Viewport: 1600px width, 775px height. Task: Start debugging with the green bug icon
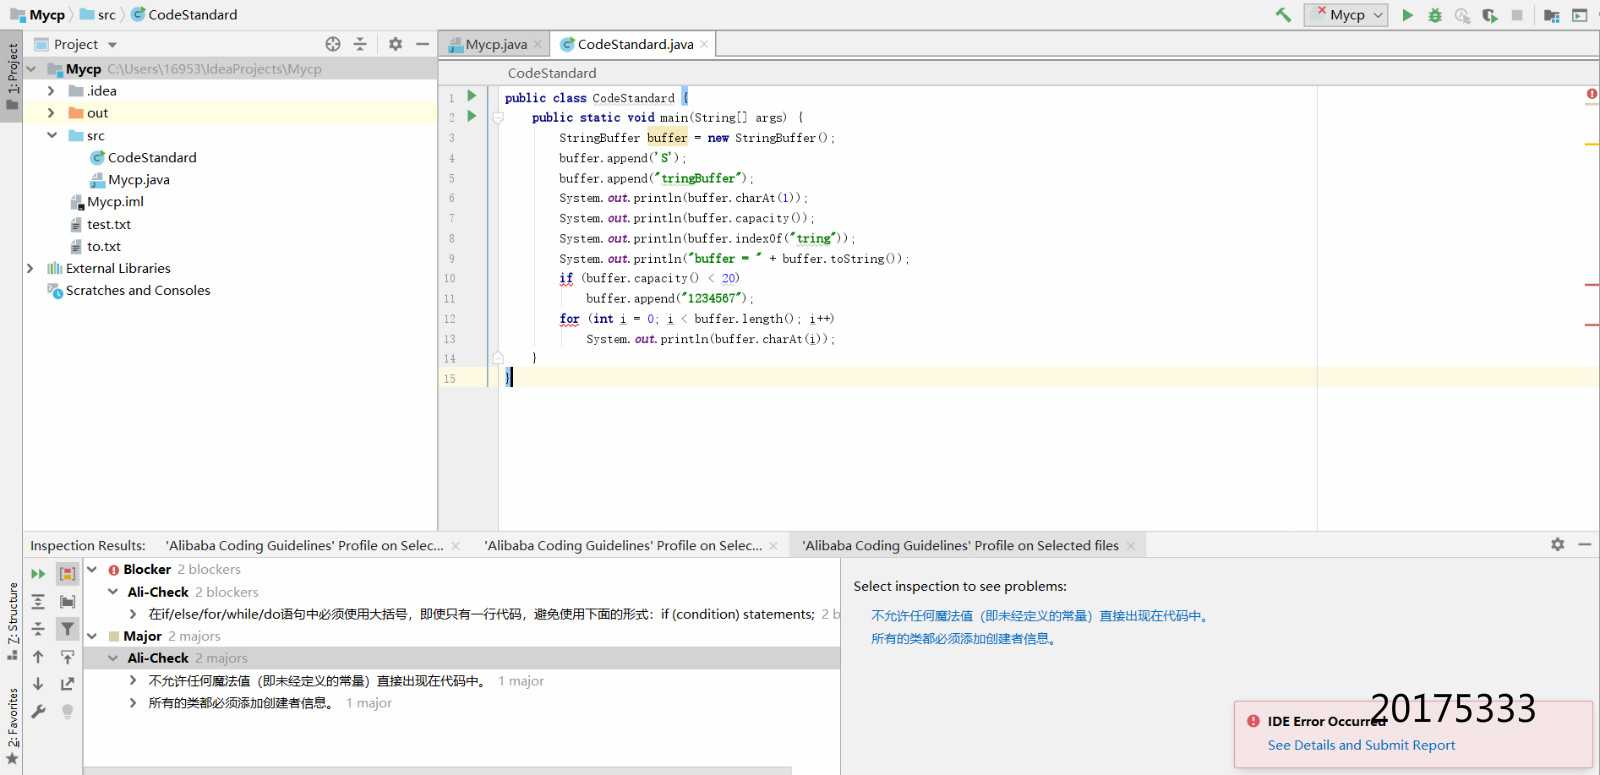tap(1435, 15)
